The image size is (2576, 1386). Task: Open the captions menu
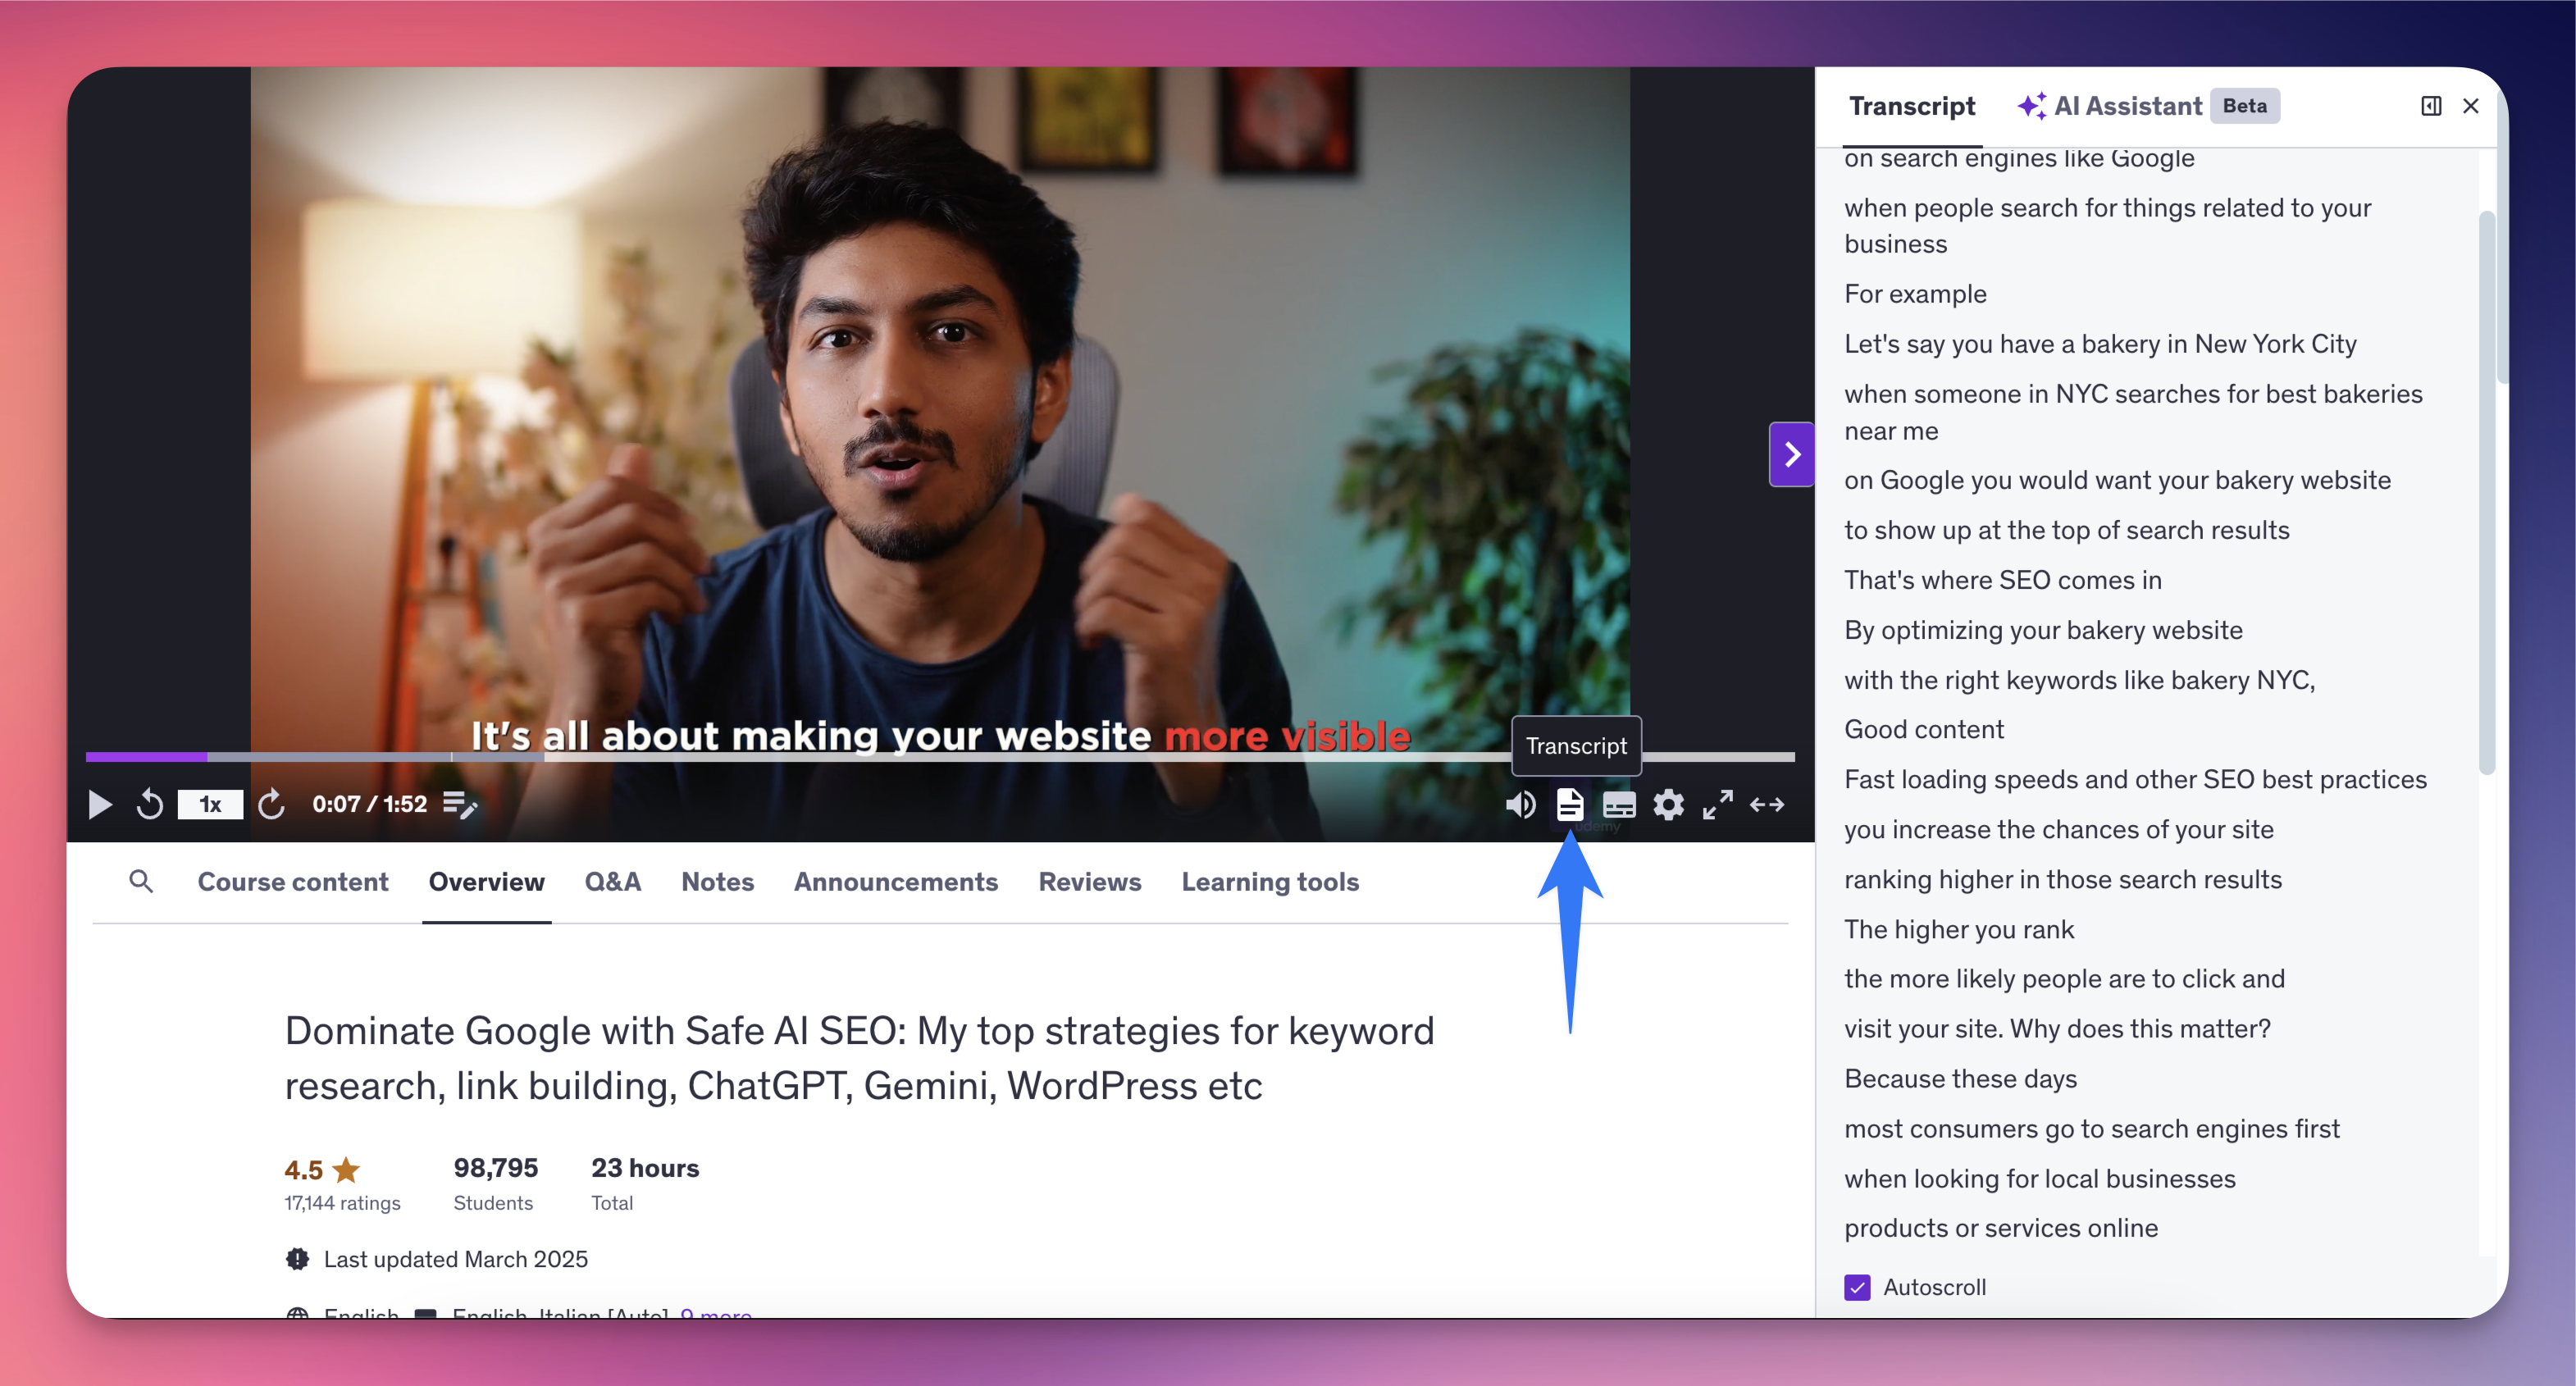pos(1619,804)
